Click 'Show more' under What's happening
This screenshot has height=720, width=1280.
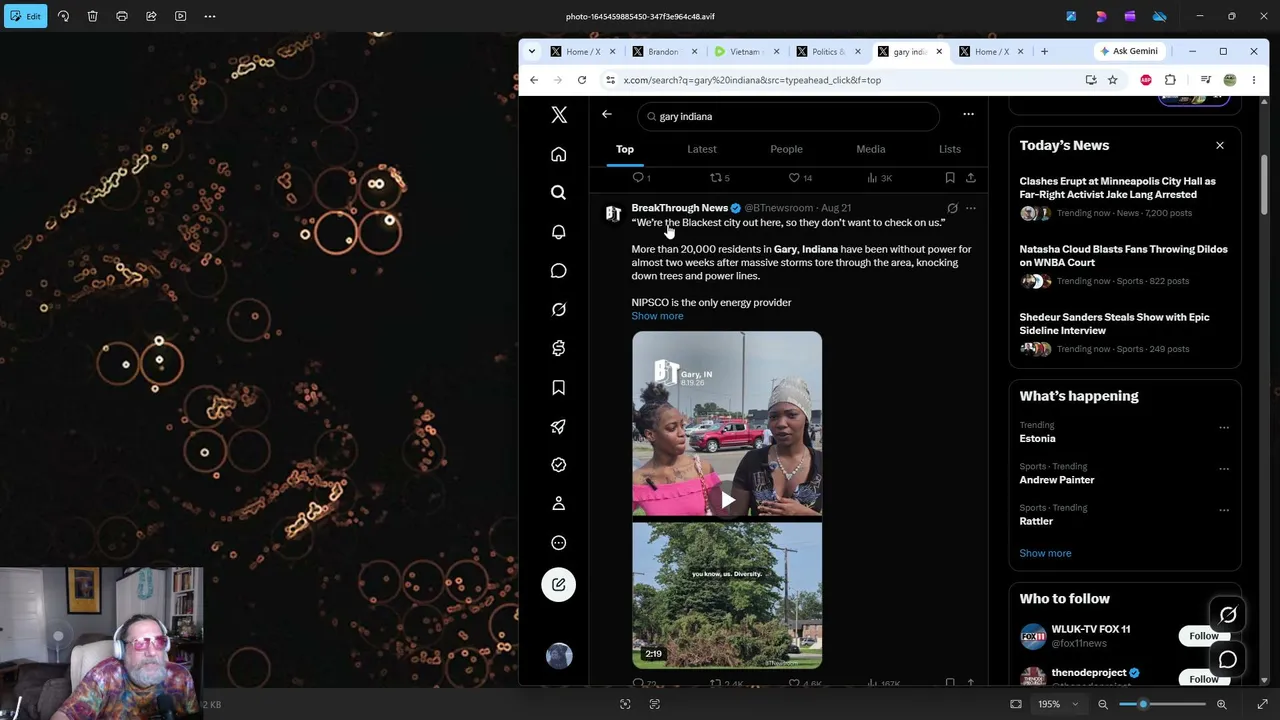(x=1045, y=553)
